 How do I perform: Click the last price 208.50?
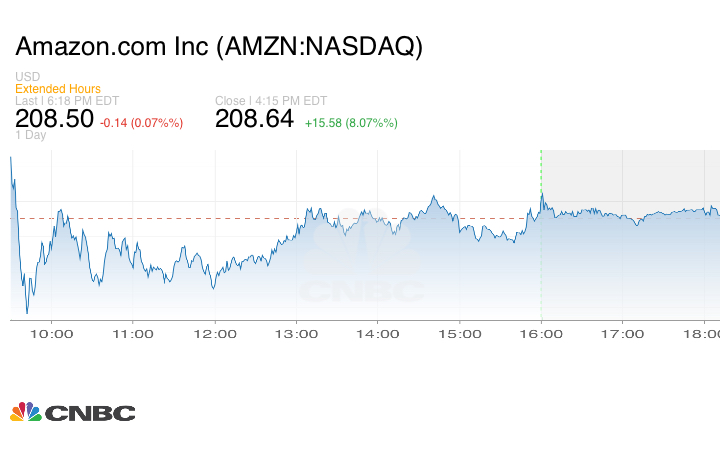point(54,119)
